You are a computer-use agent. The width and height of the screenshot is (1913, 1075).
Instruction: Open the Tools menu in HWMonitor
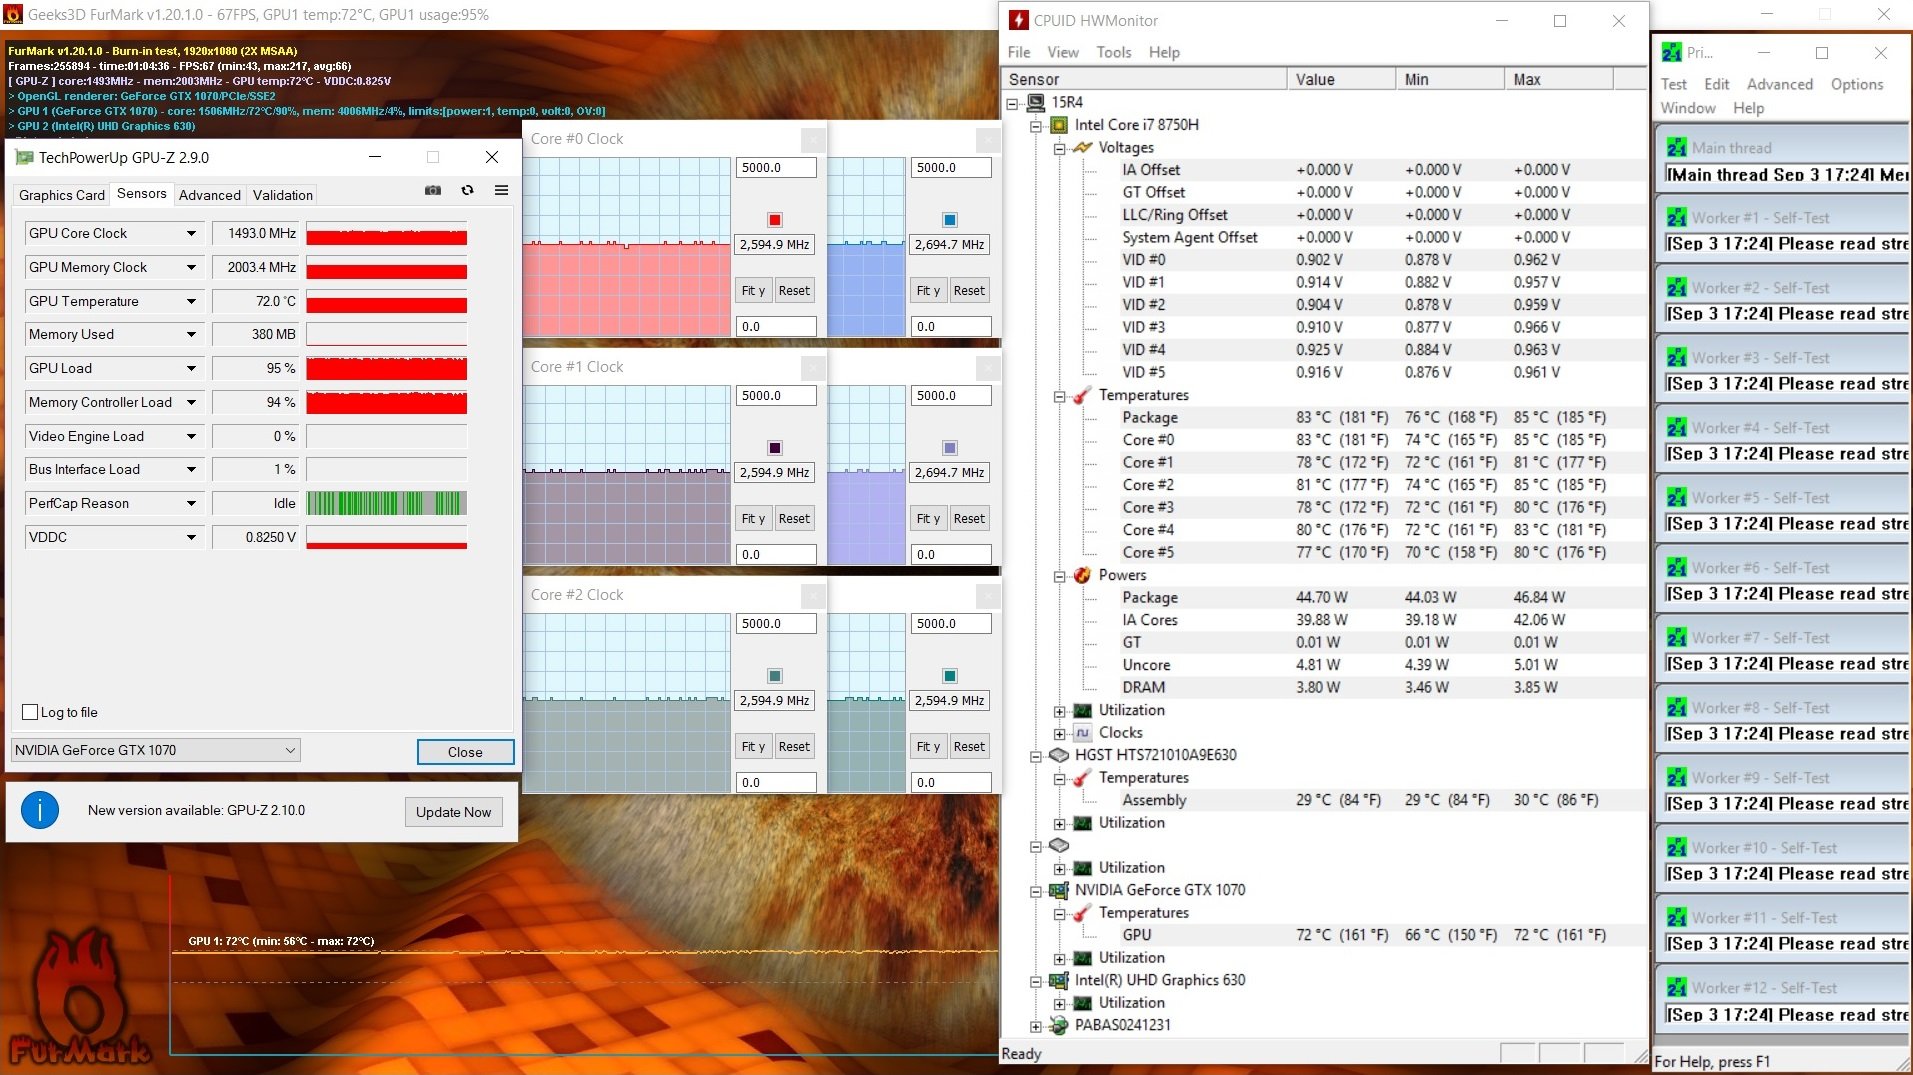1113,52
